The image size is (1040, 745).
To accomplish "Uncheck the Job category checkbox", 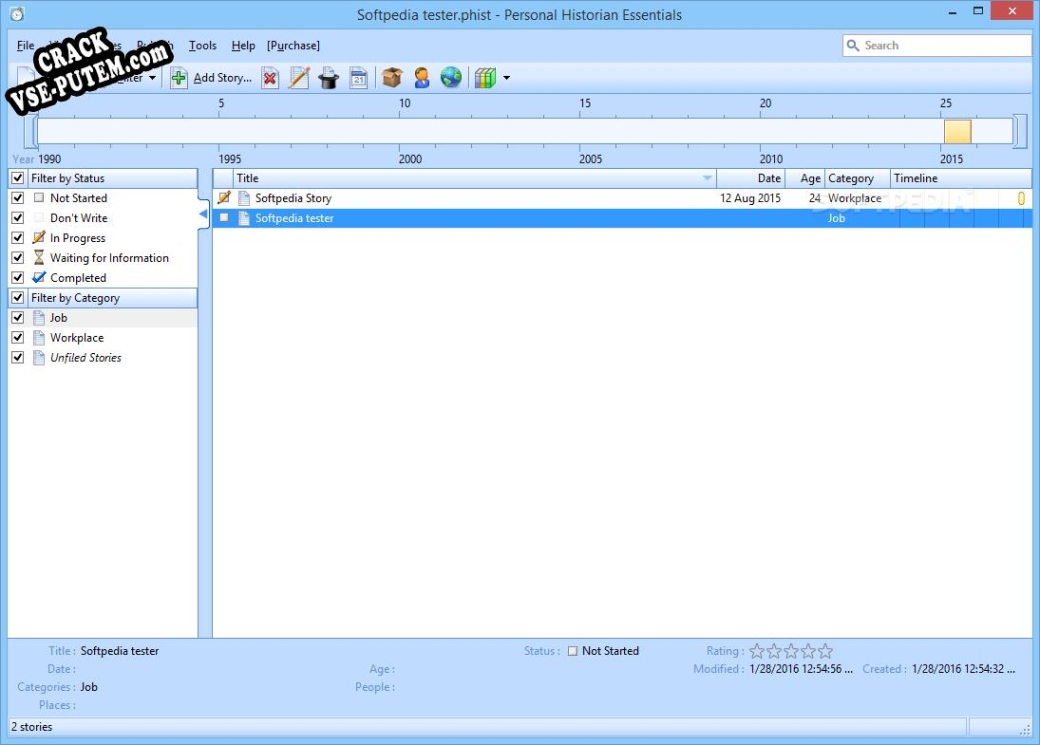I will pyautogui.click(x=18, y=317).
